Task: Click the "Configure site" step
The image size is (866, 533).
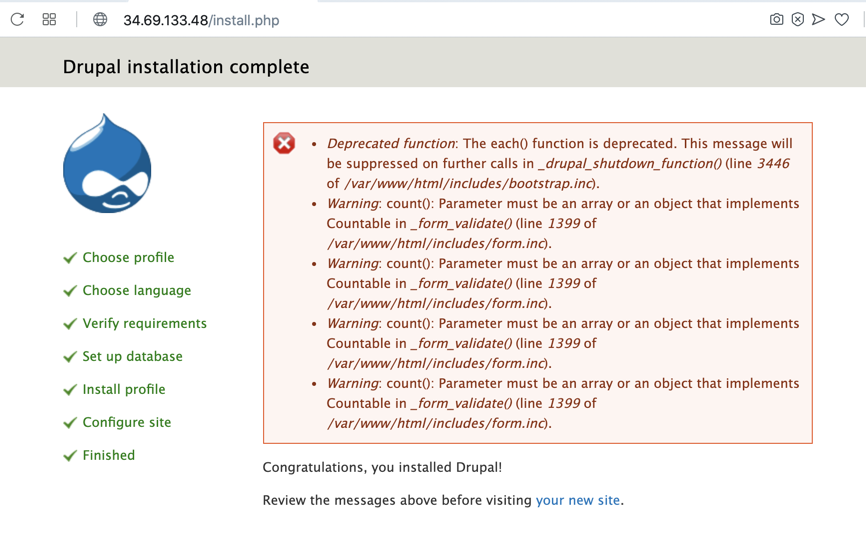Action: pyautogui.click(x=127, y=422)
